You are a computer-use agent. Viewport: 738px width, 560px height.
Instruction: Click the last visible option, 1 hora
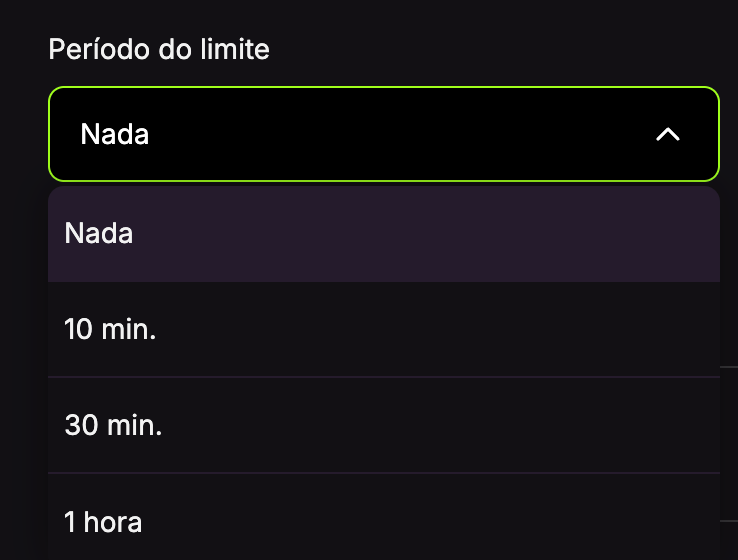(x=383, y=521)
